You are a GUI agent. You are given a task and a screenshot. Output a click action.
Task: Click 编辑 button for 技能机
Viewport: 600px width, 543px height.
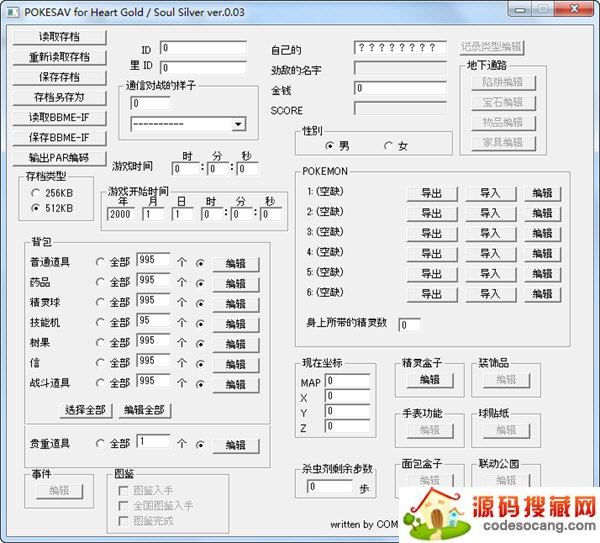[x=236, y=324]
